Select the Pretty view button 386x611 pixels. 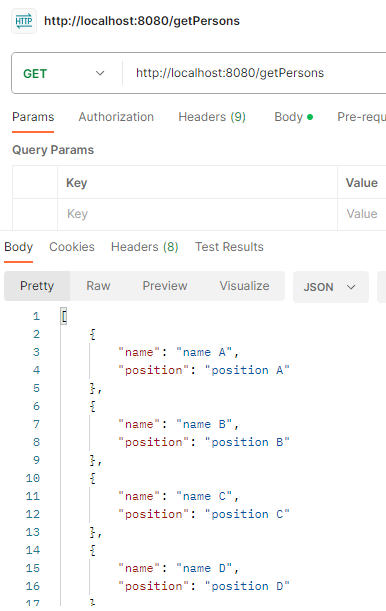pos(37,286)
